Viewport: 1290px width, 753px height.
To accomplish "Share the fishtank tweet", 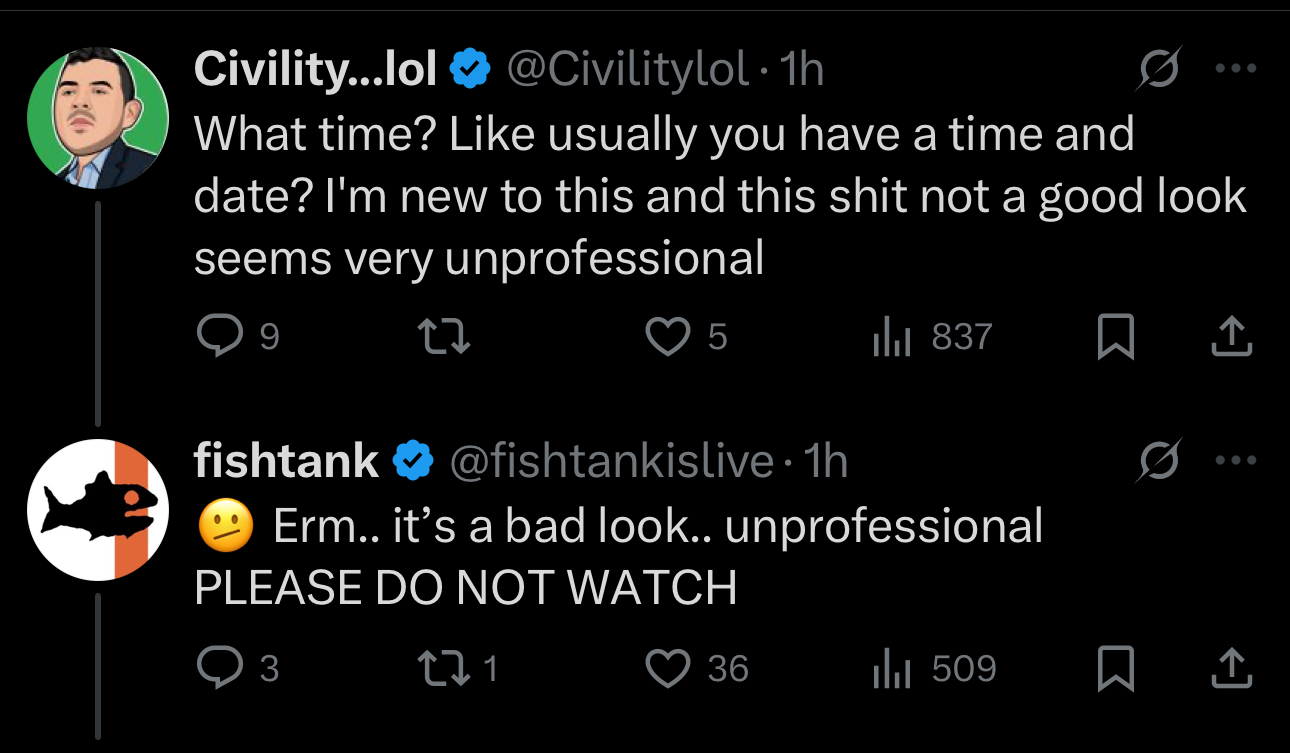I will pyautogui.click(x=1231, y=668).
